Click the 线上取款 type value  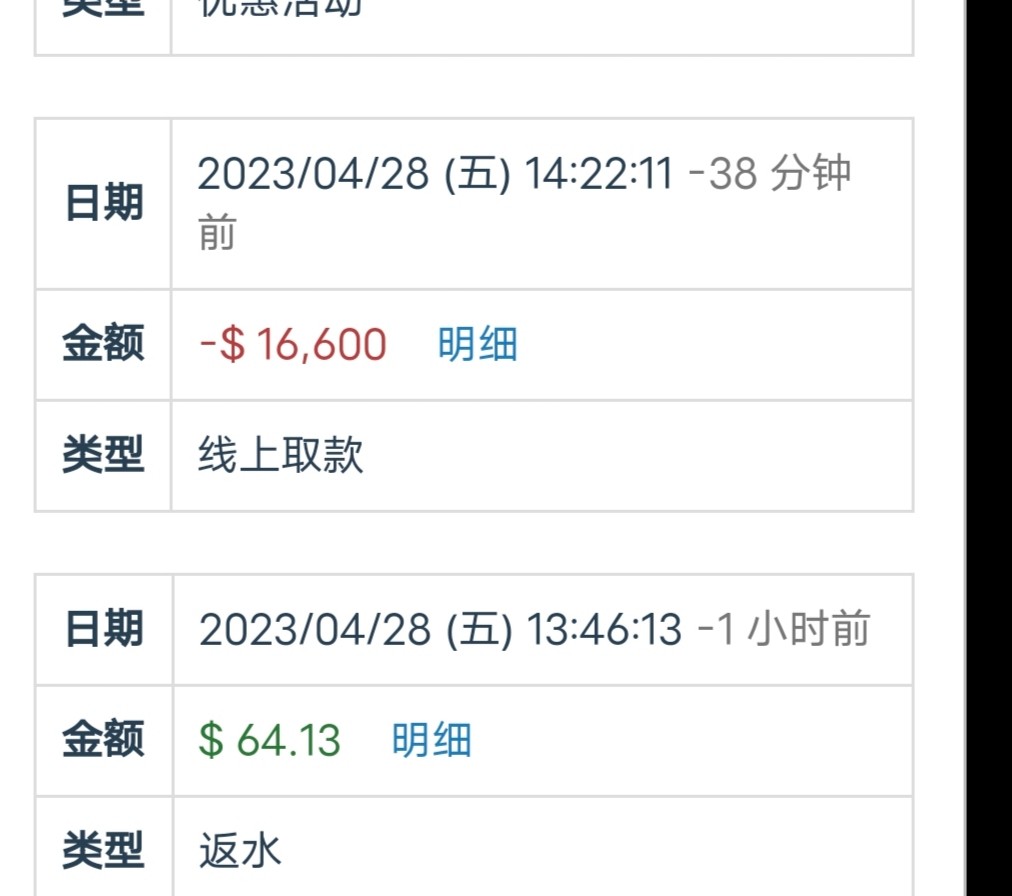281,456
